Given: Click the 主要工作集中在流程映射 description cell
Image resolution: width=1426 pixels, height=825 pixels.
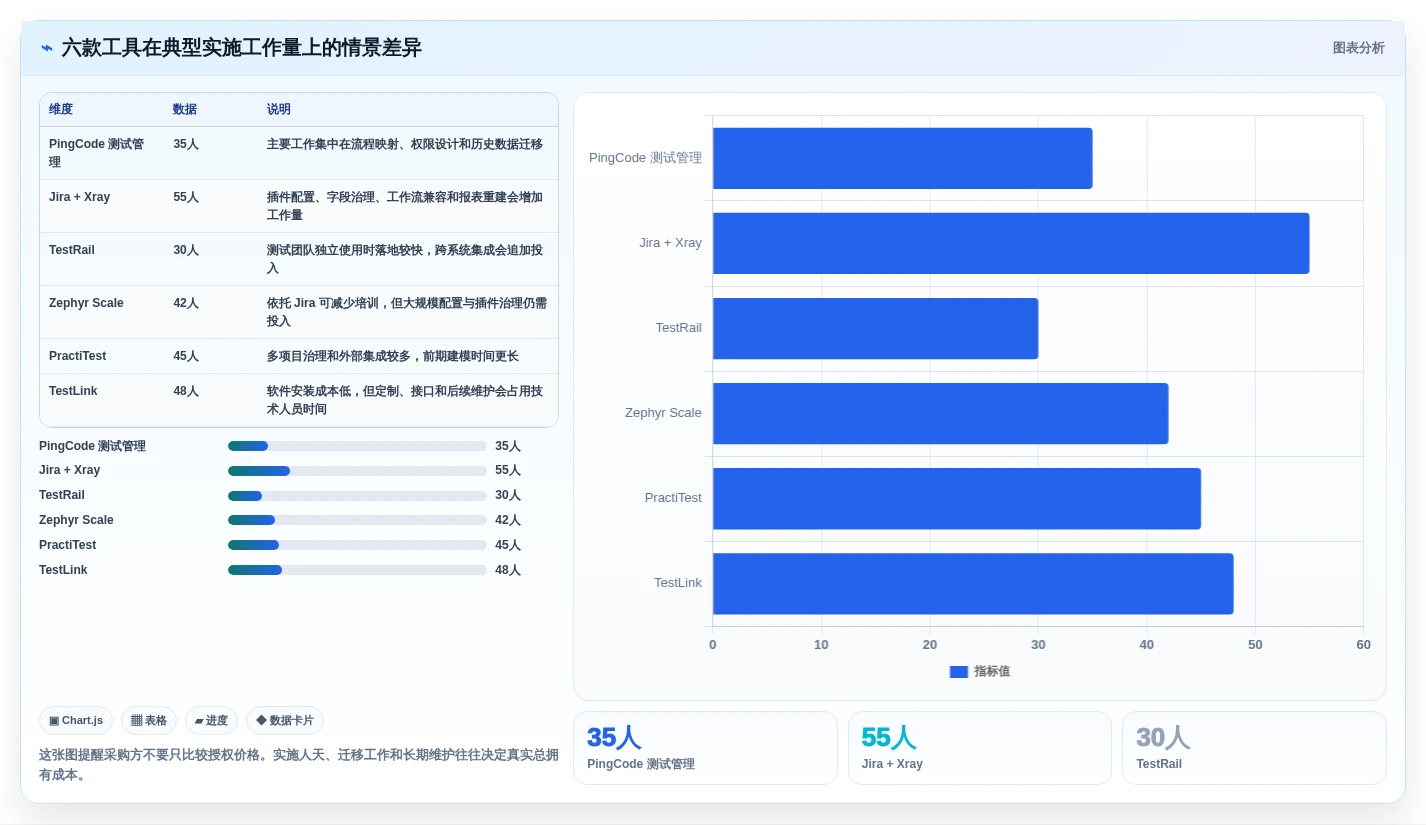Looking at the screenshot, I should click(x=408, y=153).
